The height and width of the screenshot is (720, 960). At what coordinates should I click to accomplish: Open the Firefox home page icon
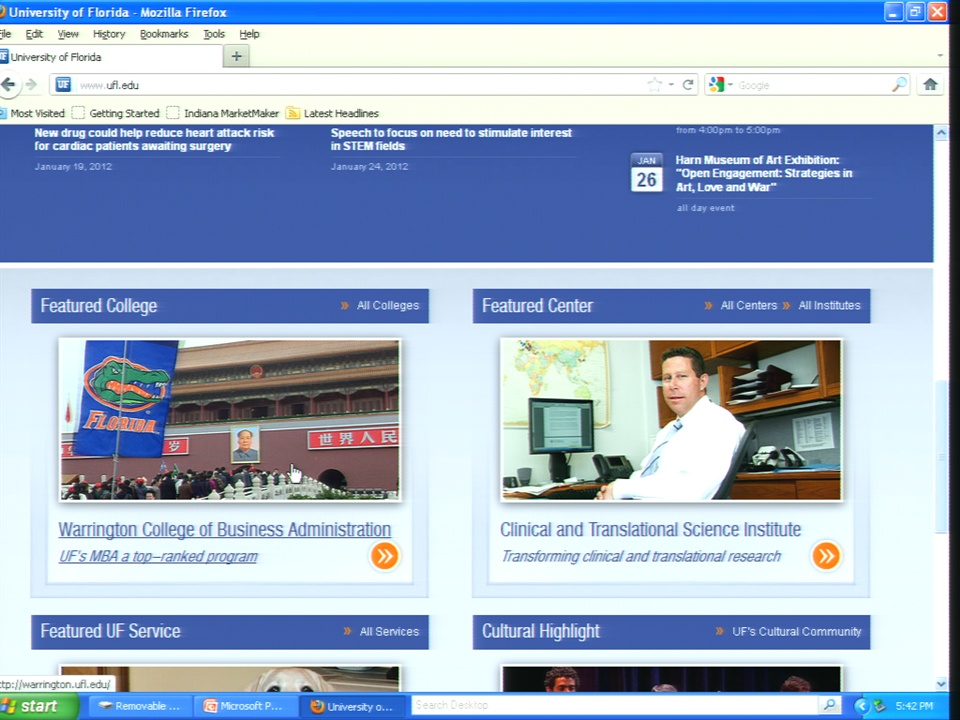[931, 84]
